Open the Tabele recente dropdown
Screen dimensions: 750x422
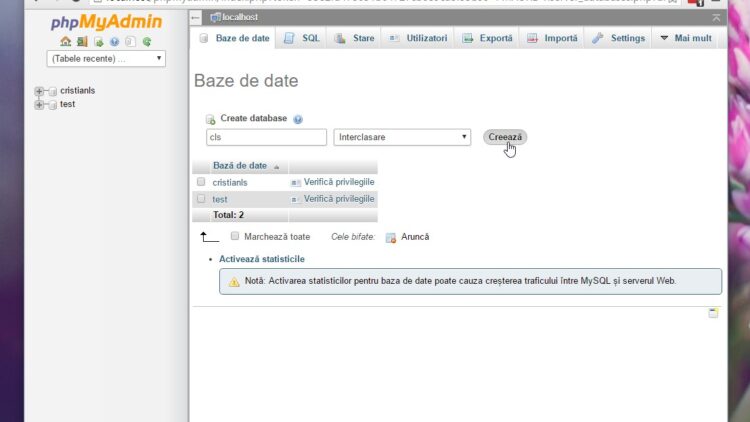point(105,59)
